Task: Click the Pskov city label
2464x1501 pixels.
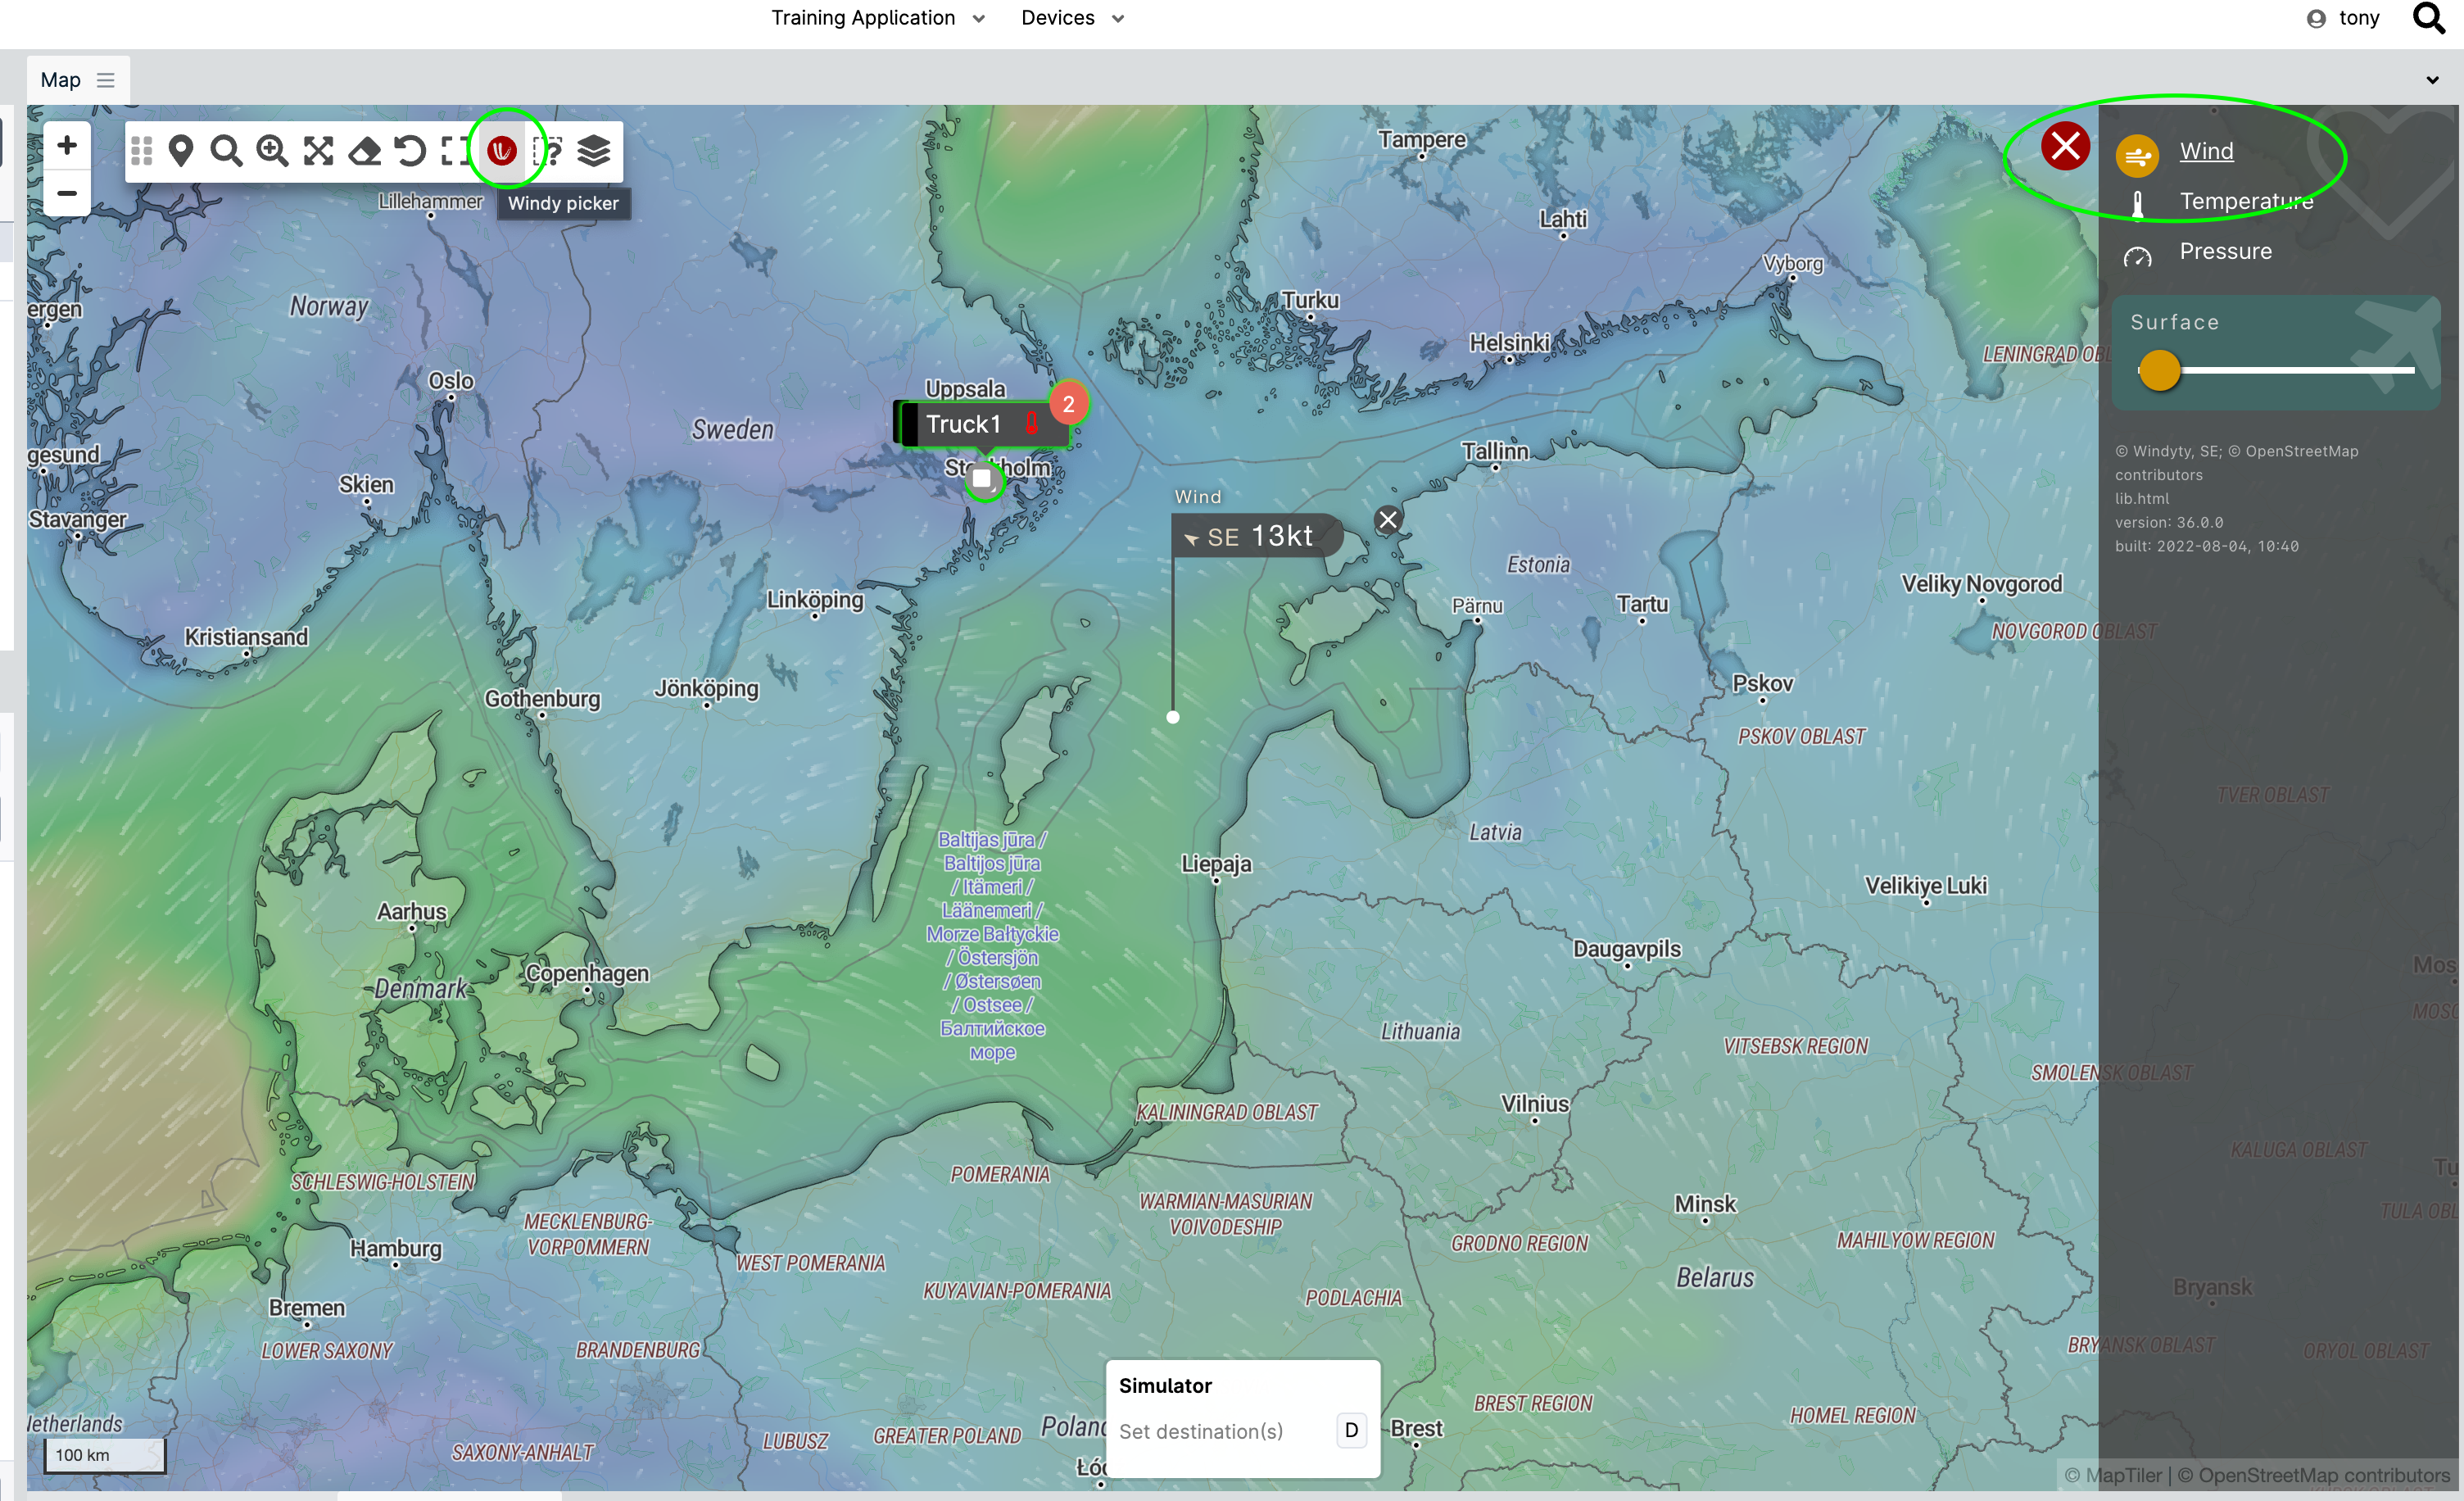Action: point(1762,683)
